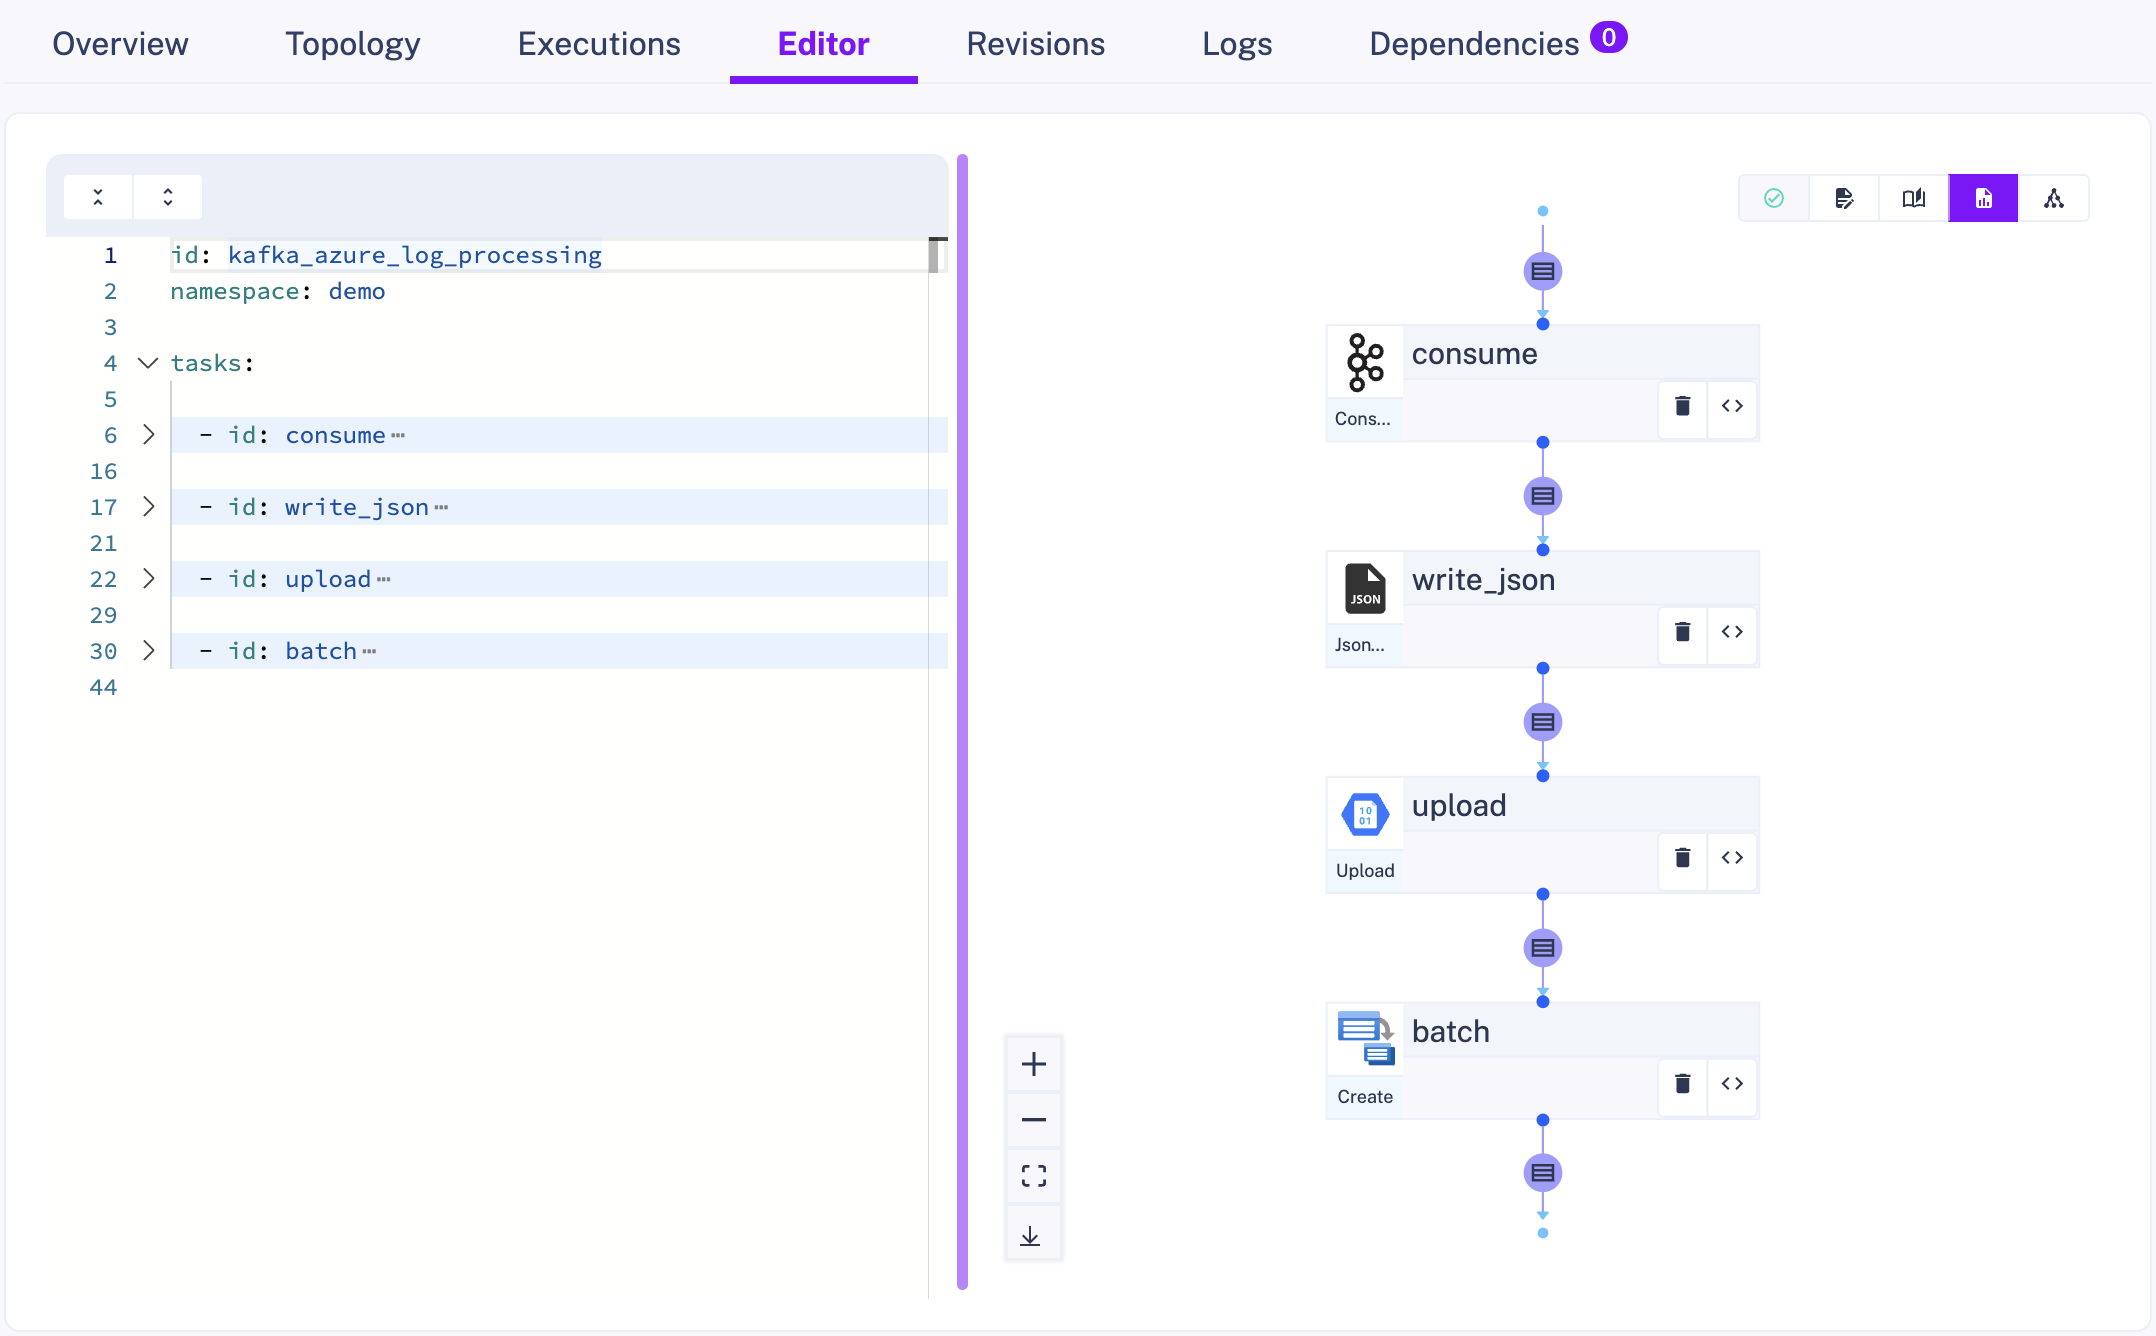The image size is (2156, 1336).
Task: Select the topology view icon in editor toolbar
Action: tap(2056, 198)
